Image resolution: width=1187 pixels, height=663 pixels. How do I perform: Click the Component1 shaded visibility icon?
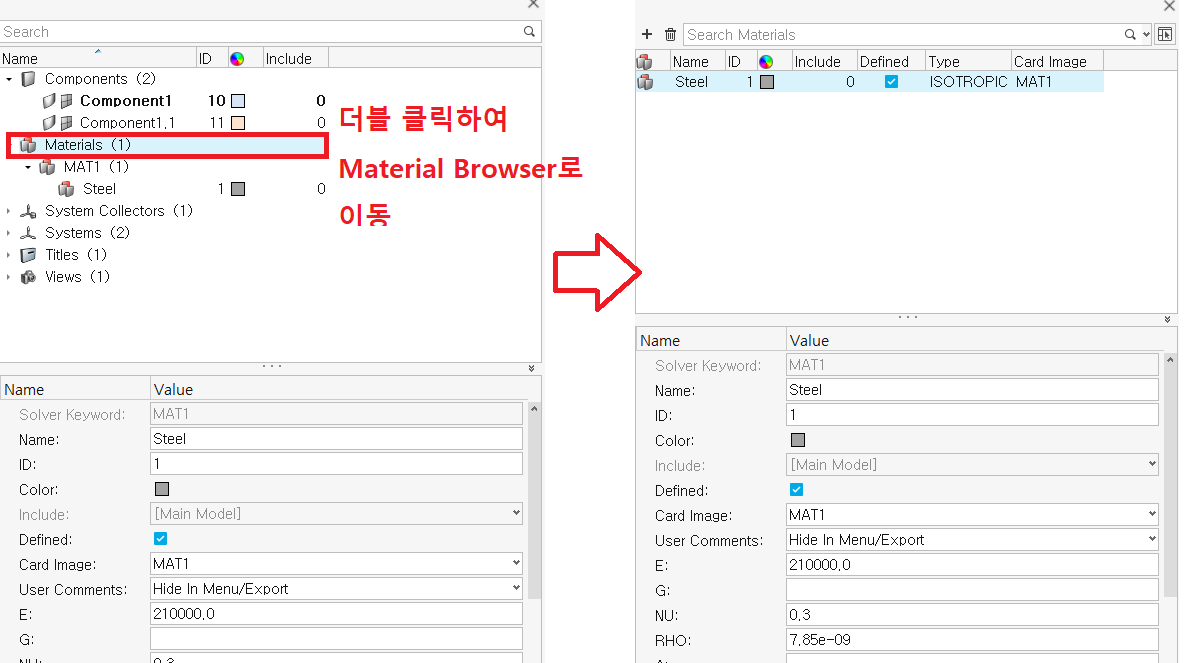point(49,101)
